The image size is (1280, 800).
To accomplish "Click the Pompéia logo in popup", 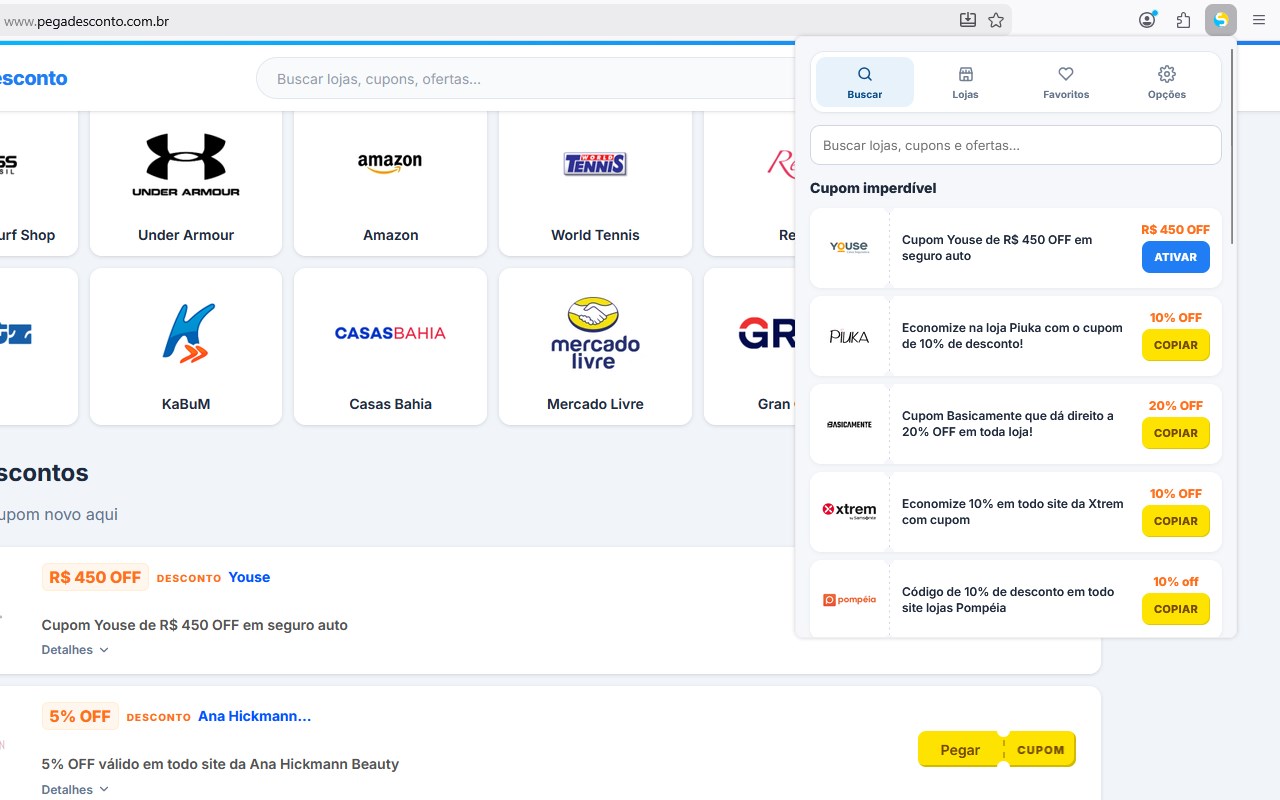I will [x=849, y=600].
